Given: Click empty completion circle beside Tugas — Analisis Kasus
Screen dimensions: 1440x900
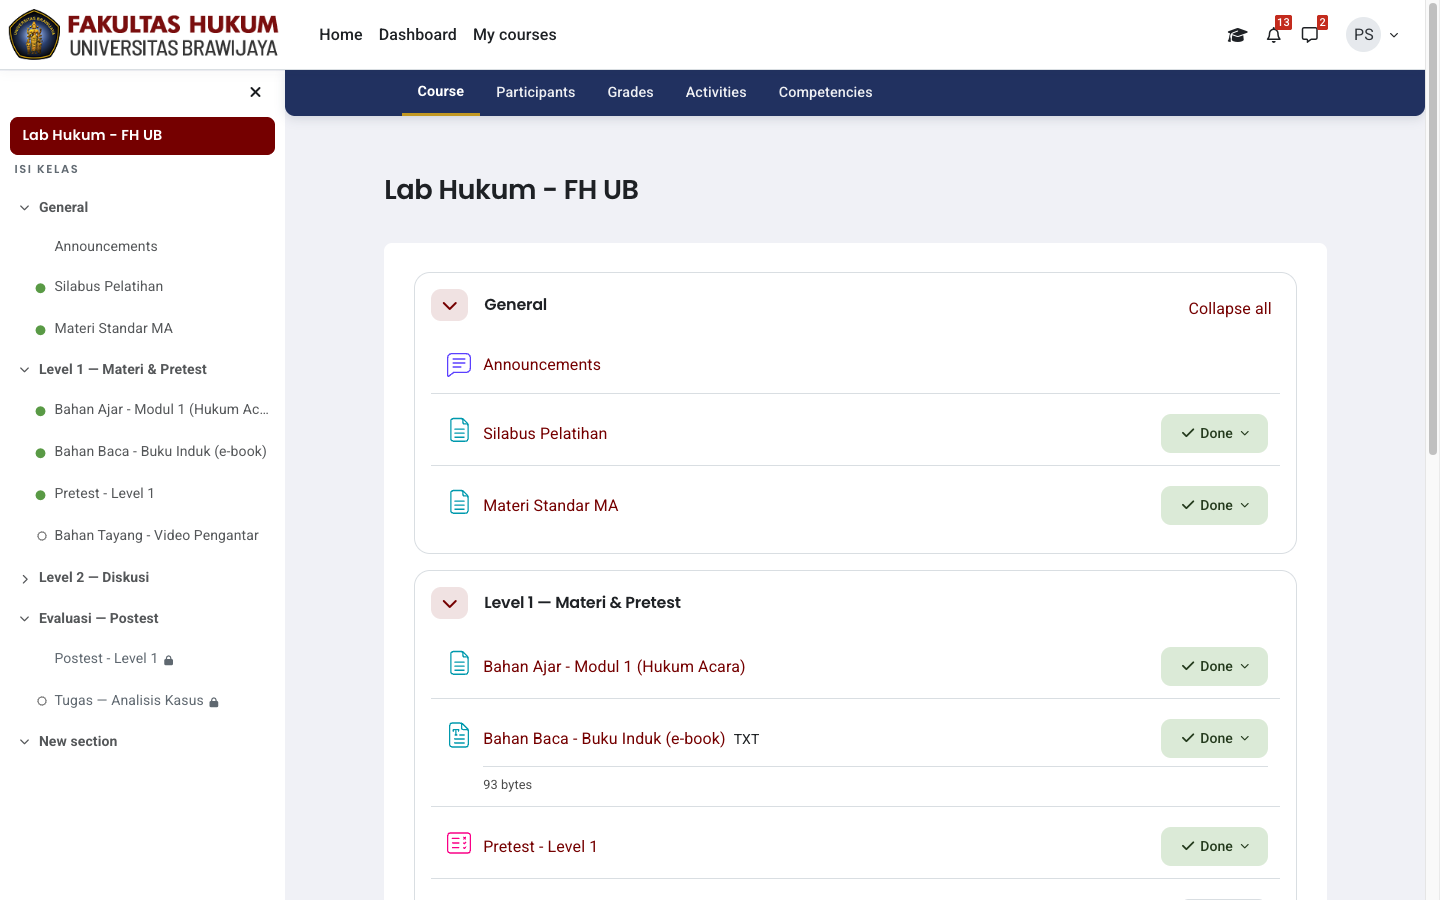Looking at the screenshot, I should point(42,701).
